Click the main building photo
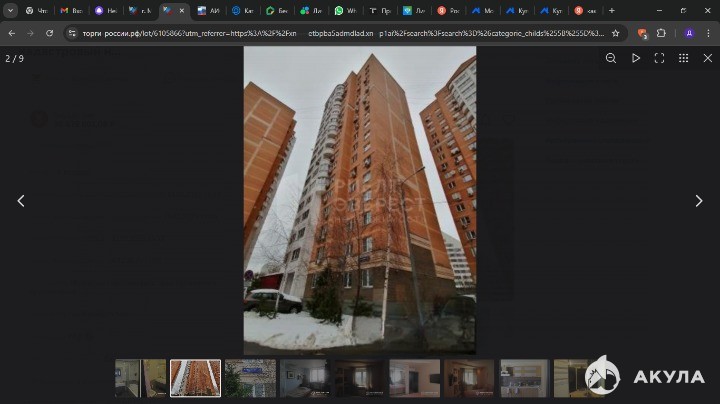This screenshot has height=404, width=720. [x=360, y=200]
